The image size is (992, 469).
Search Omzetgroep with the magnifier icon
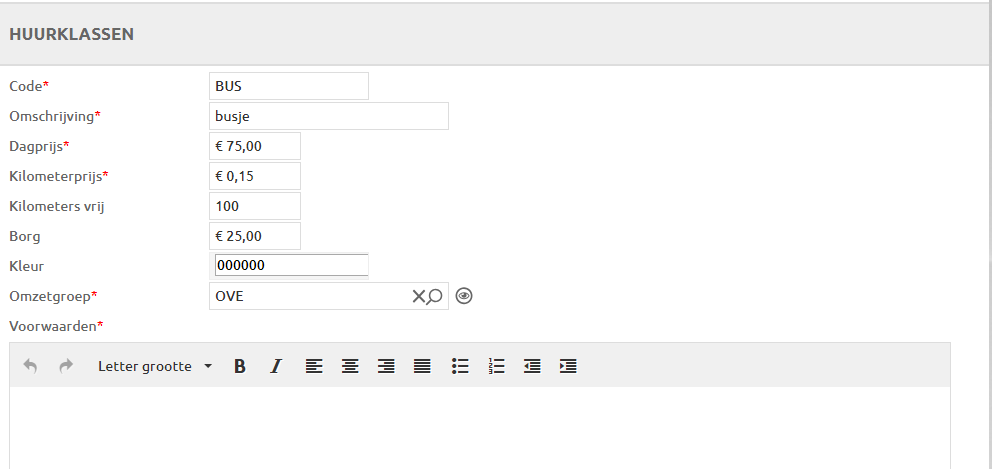[435, 296]
